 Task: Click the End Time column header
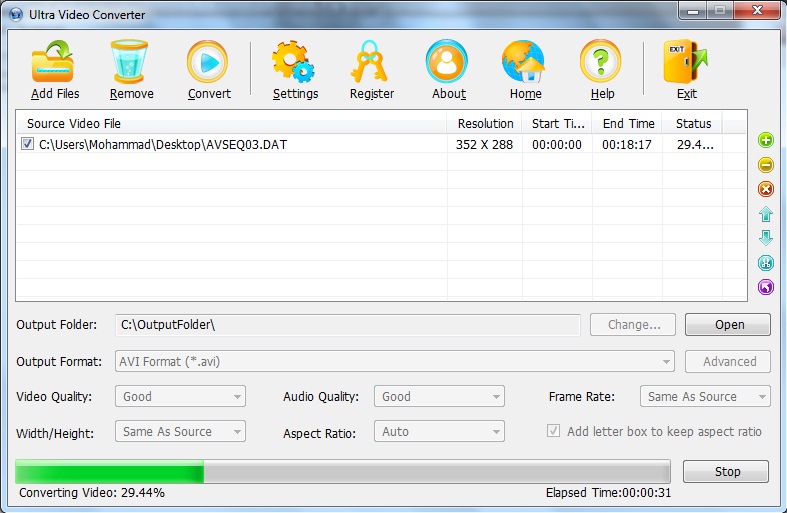[x=627, y=123]
